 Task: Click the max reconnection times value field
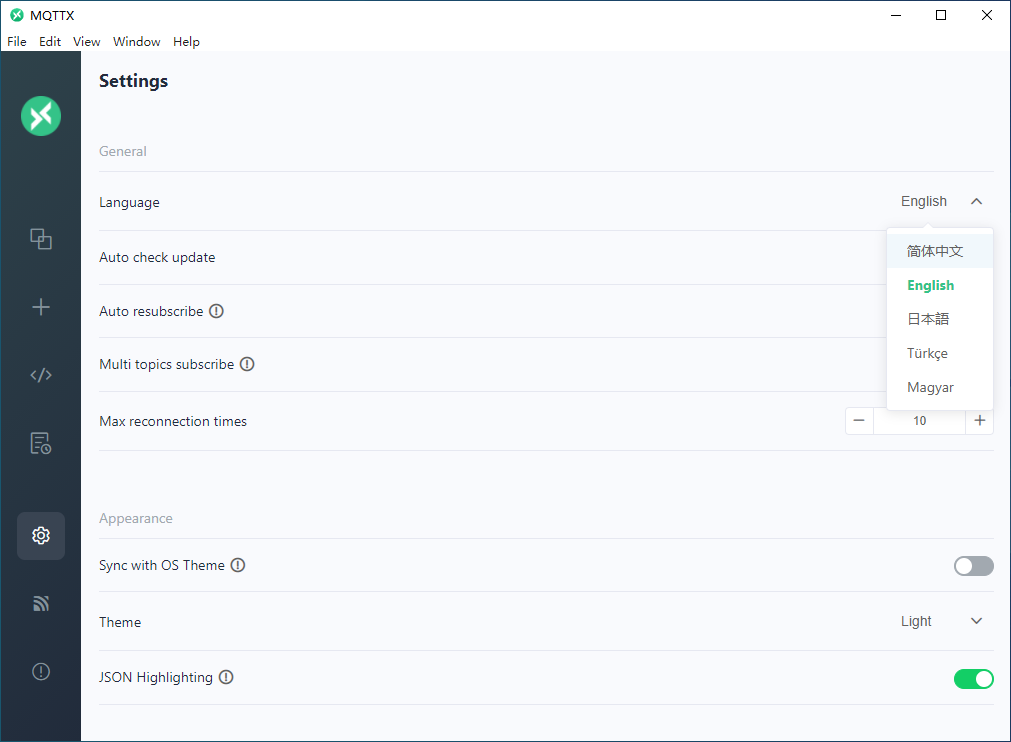click(x=919, y=421)
